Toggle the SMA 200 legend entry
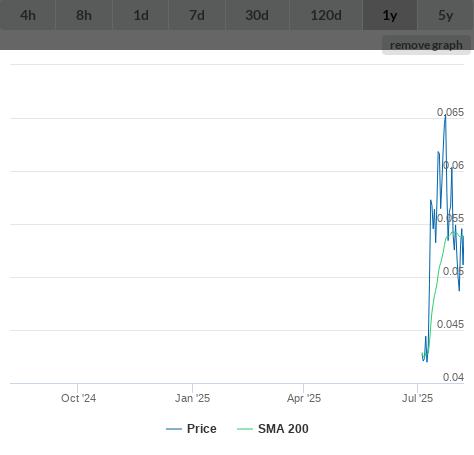 coord(283,429)
